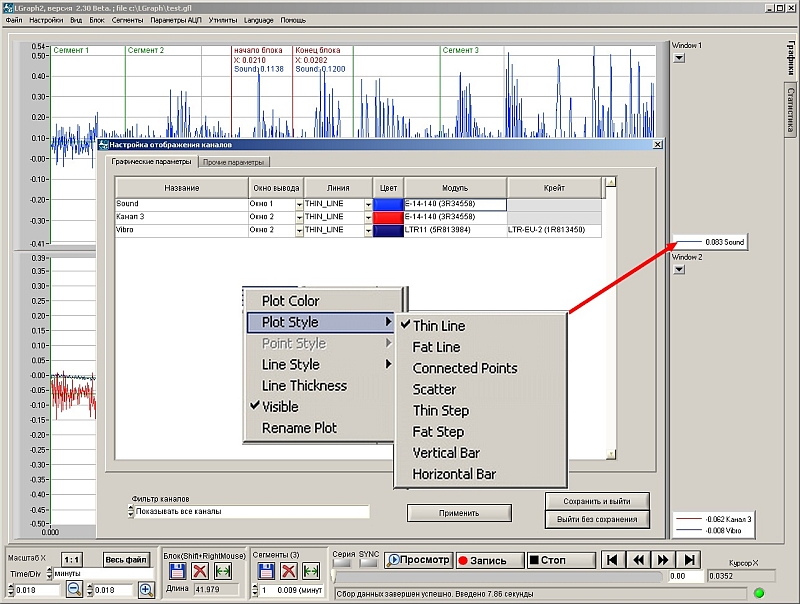Click the Фильтр каналов input field
Screen dimensions: 800x604
[x=250, y=511]
